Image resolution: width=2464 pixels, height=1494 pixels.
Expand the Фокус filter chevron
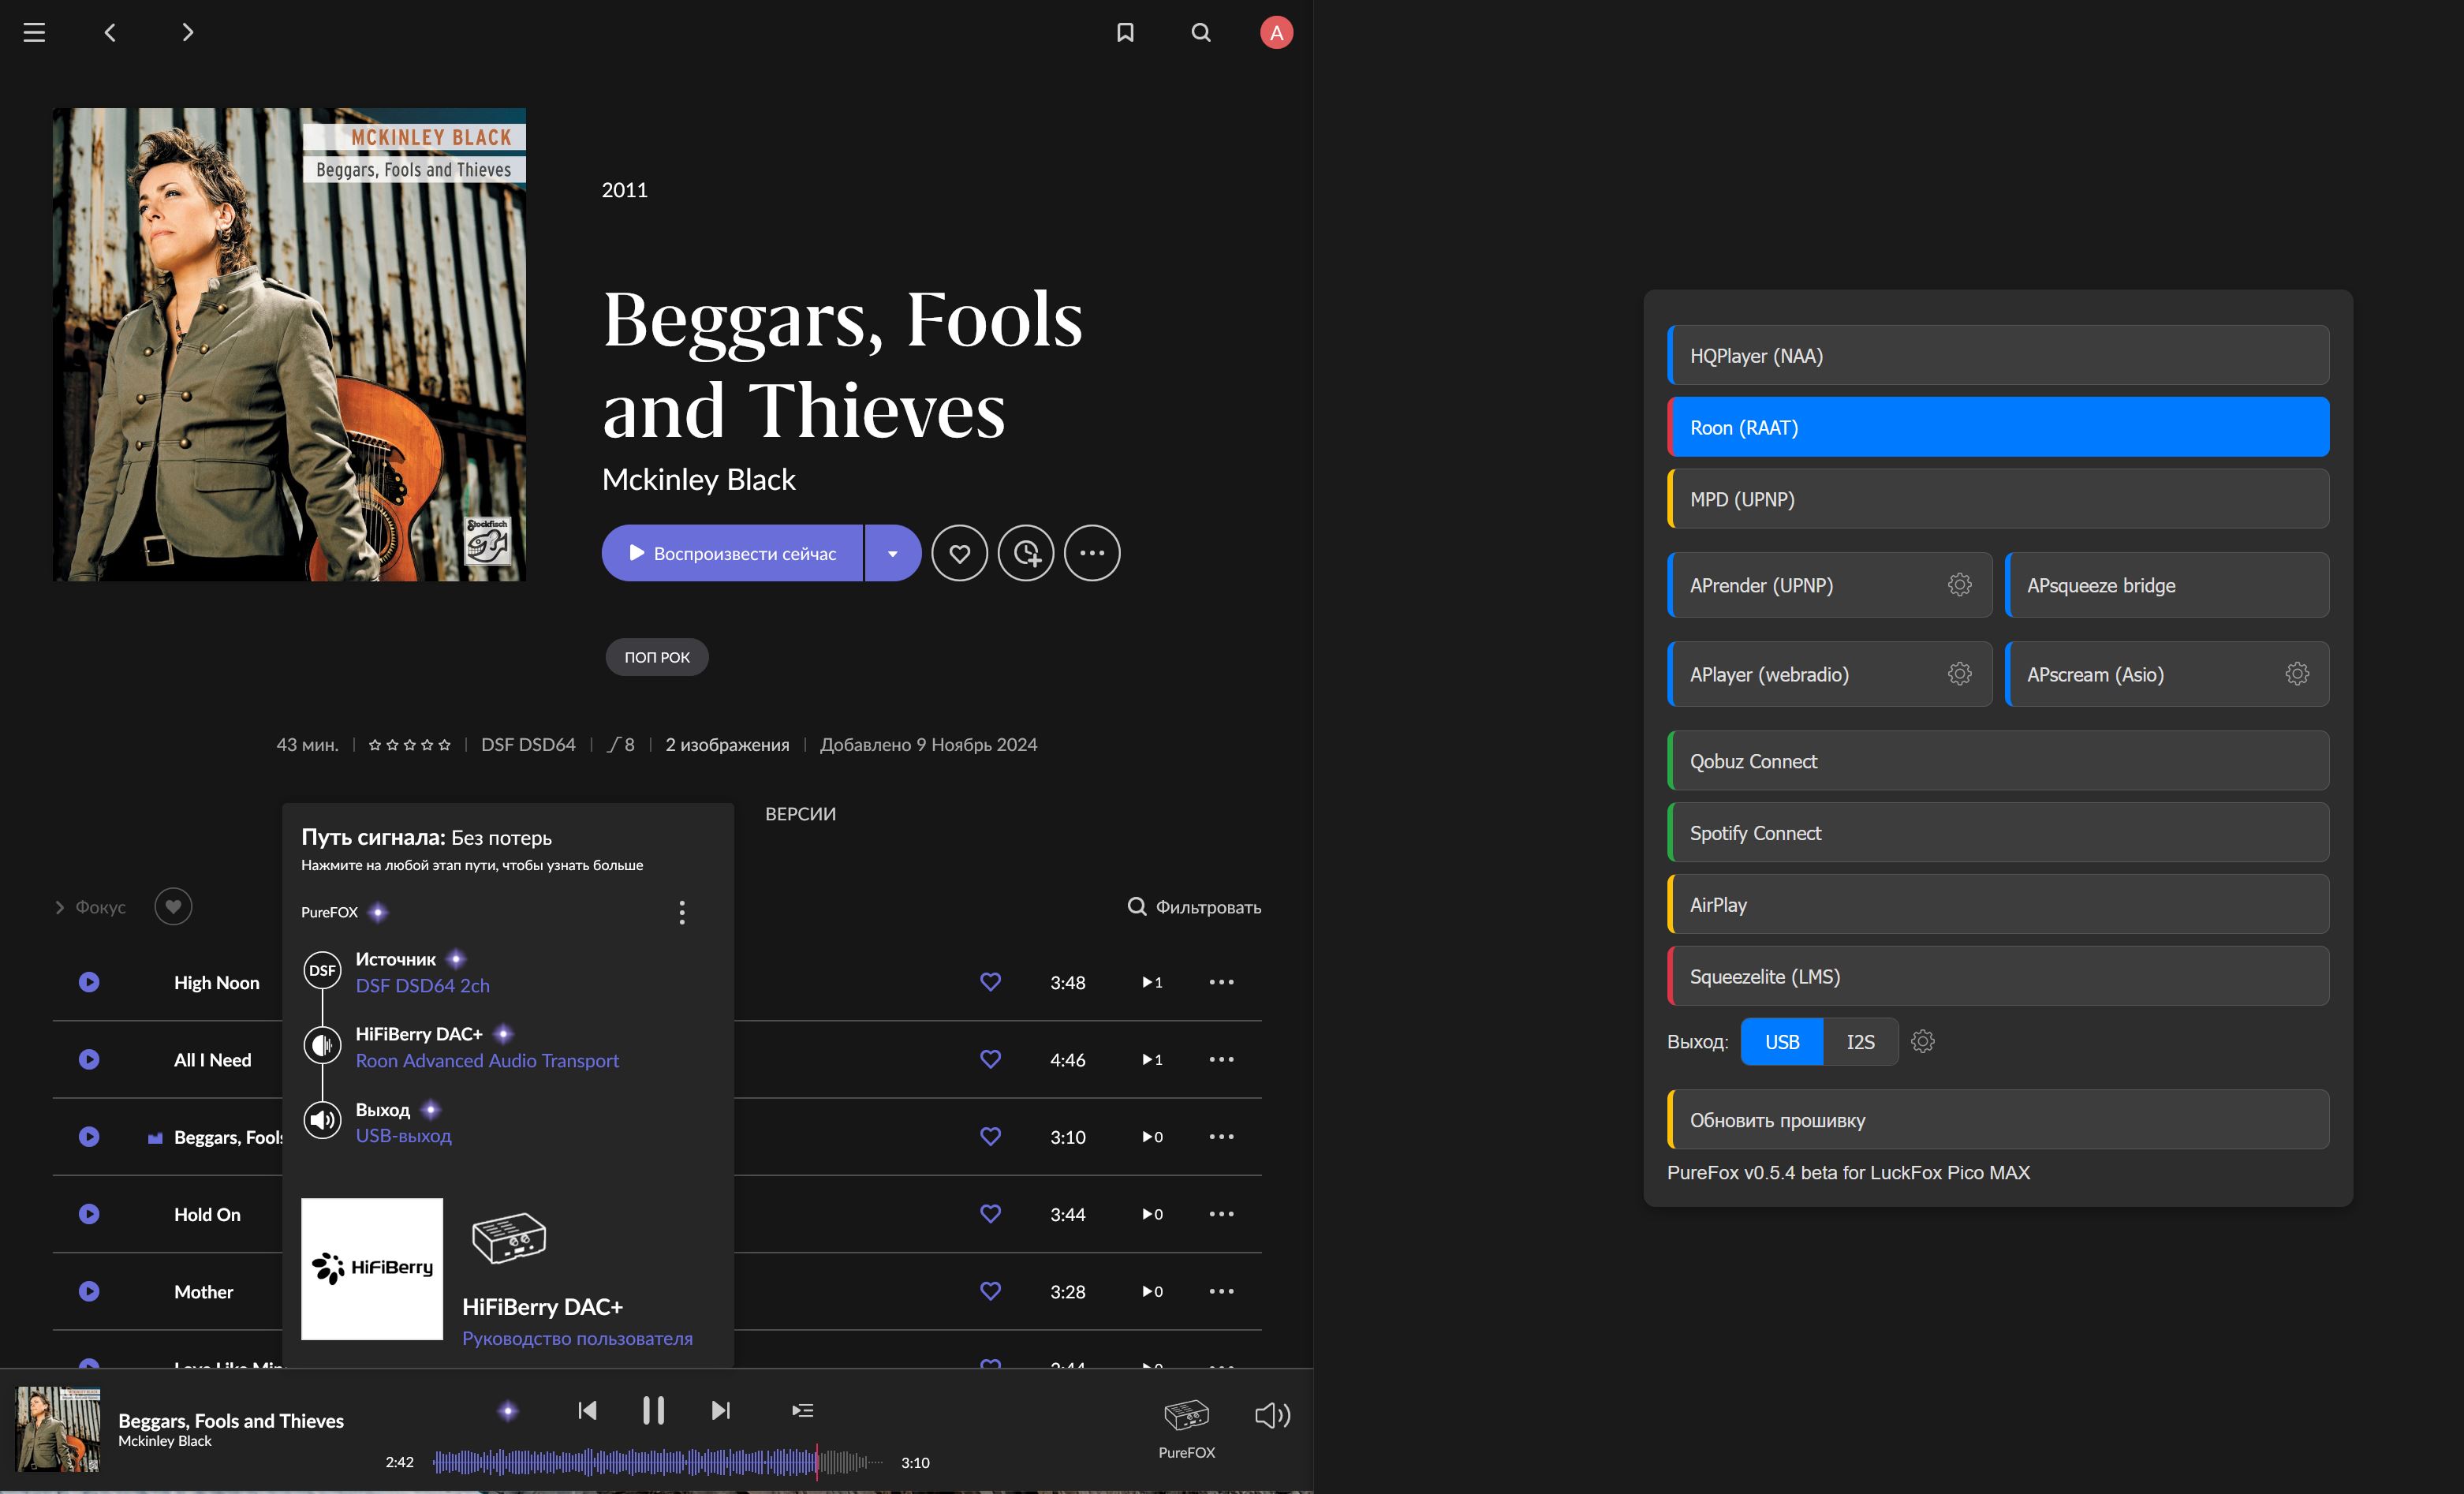[59, 908]
